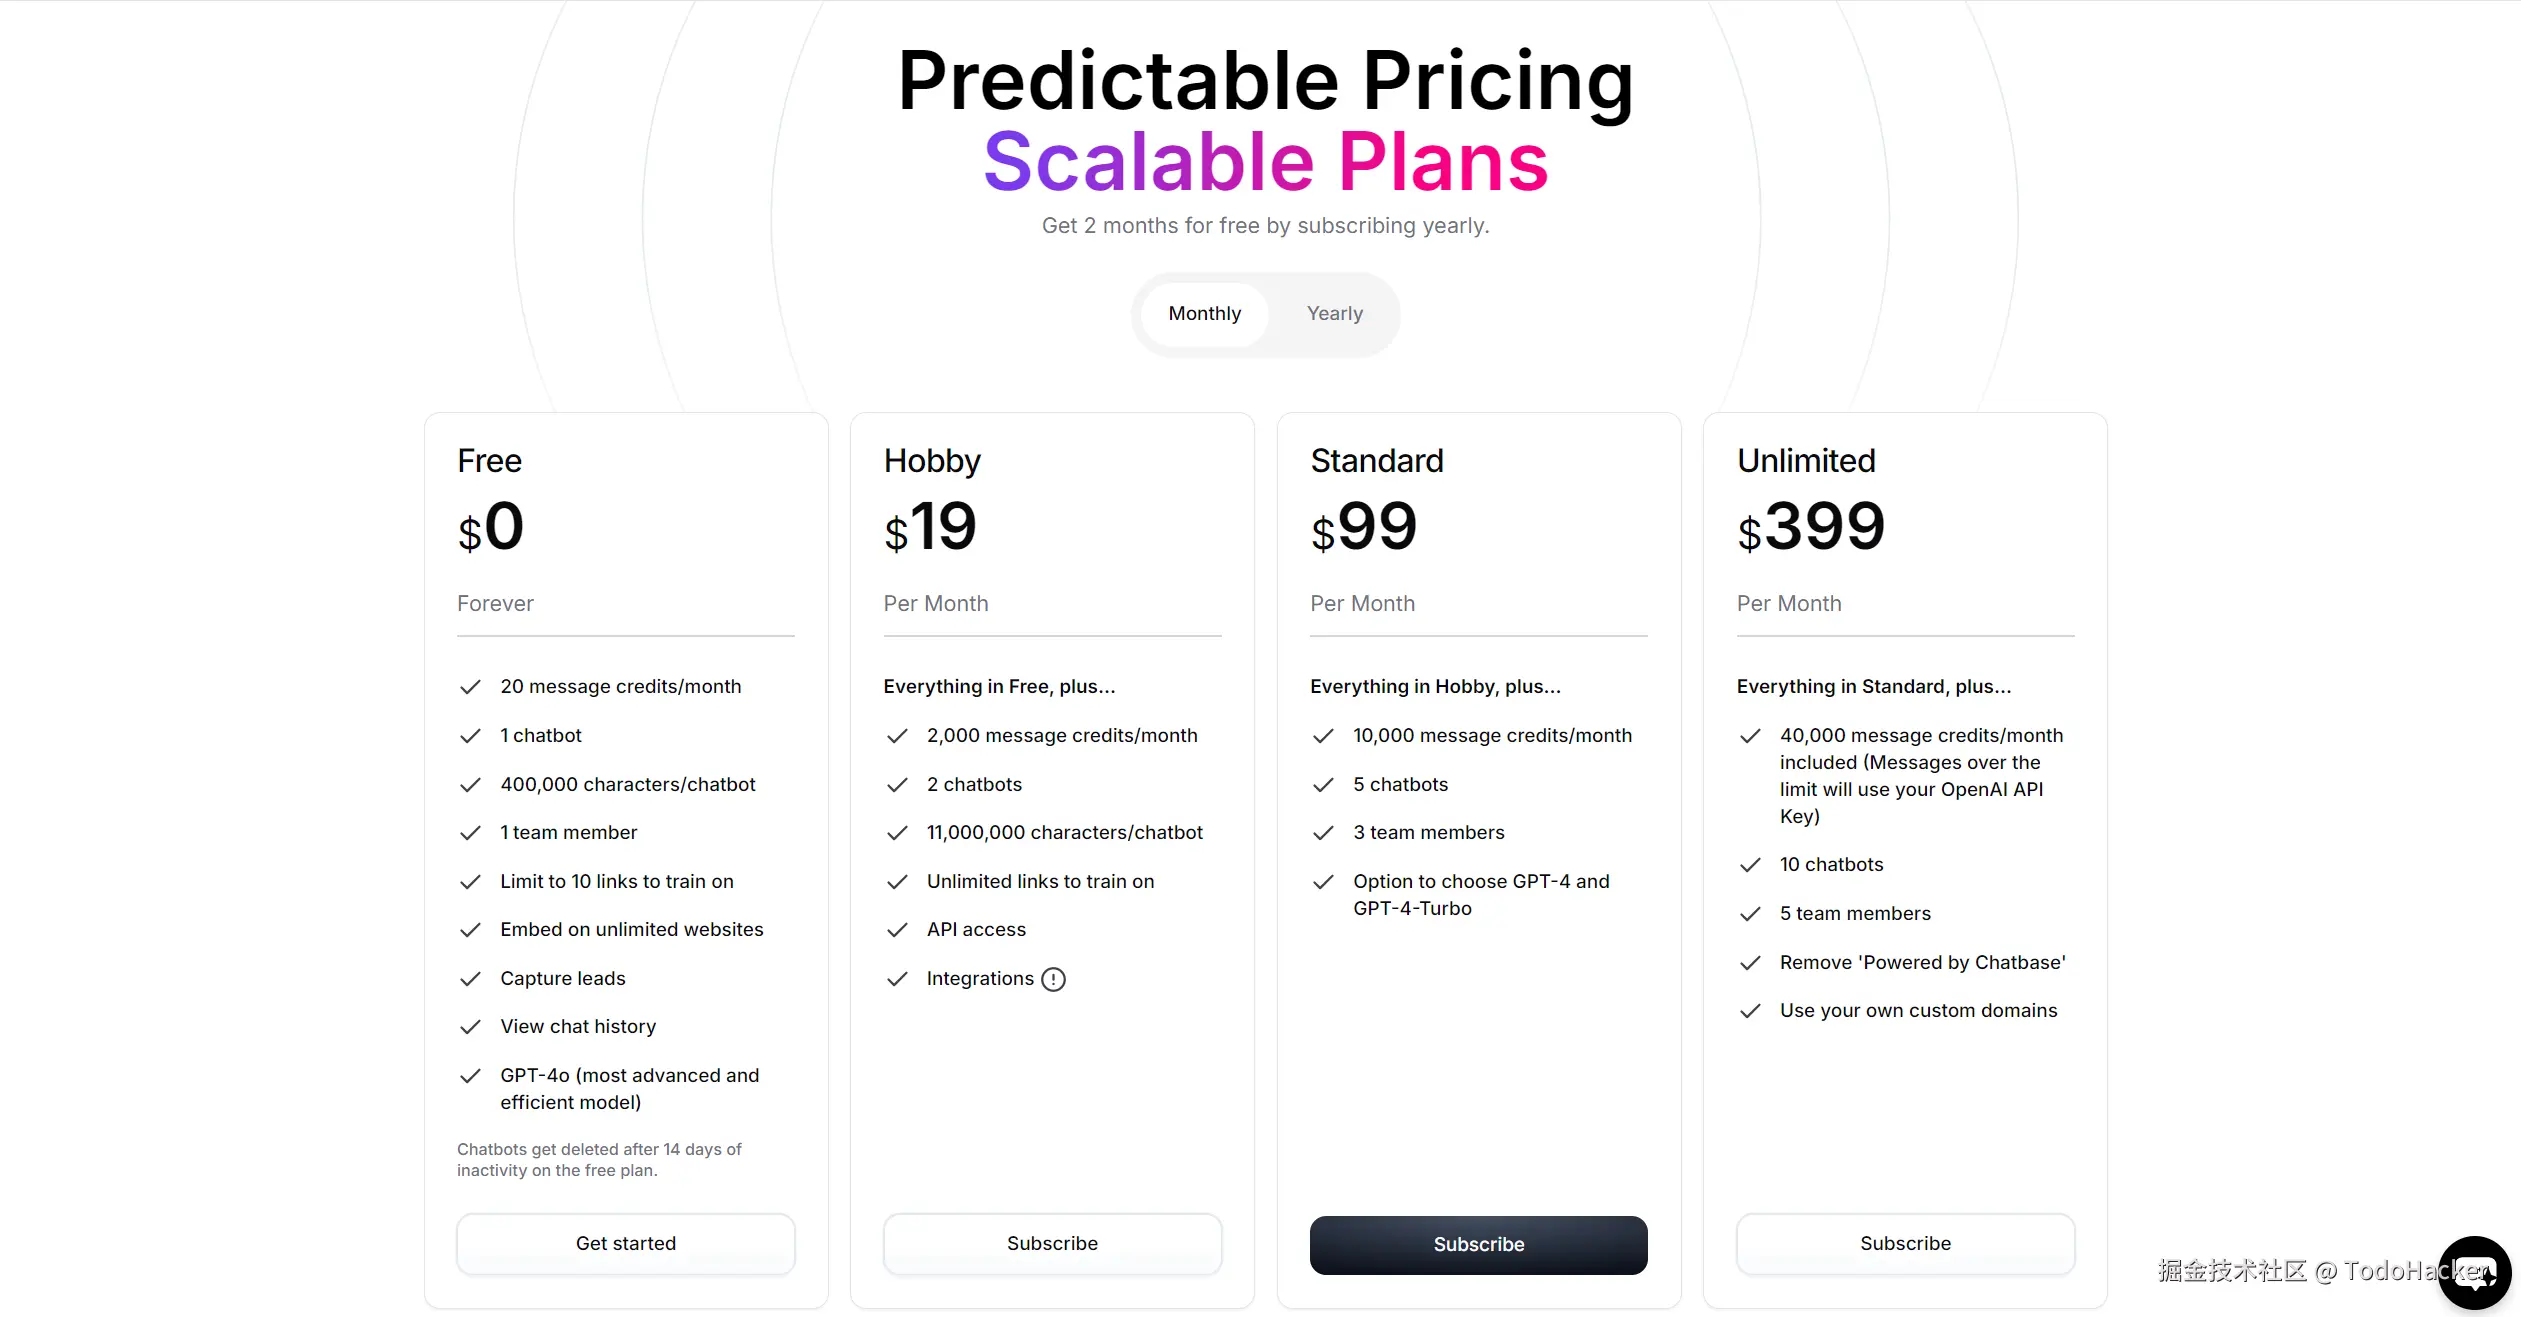Open the chat widget bubble icon

pyautogui.click(x=2474, y=1272)
